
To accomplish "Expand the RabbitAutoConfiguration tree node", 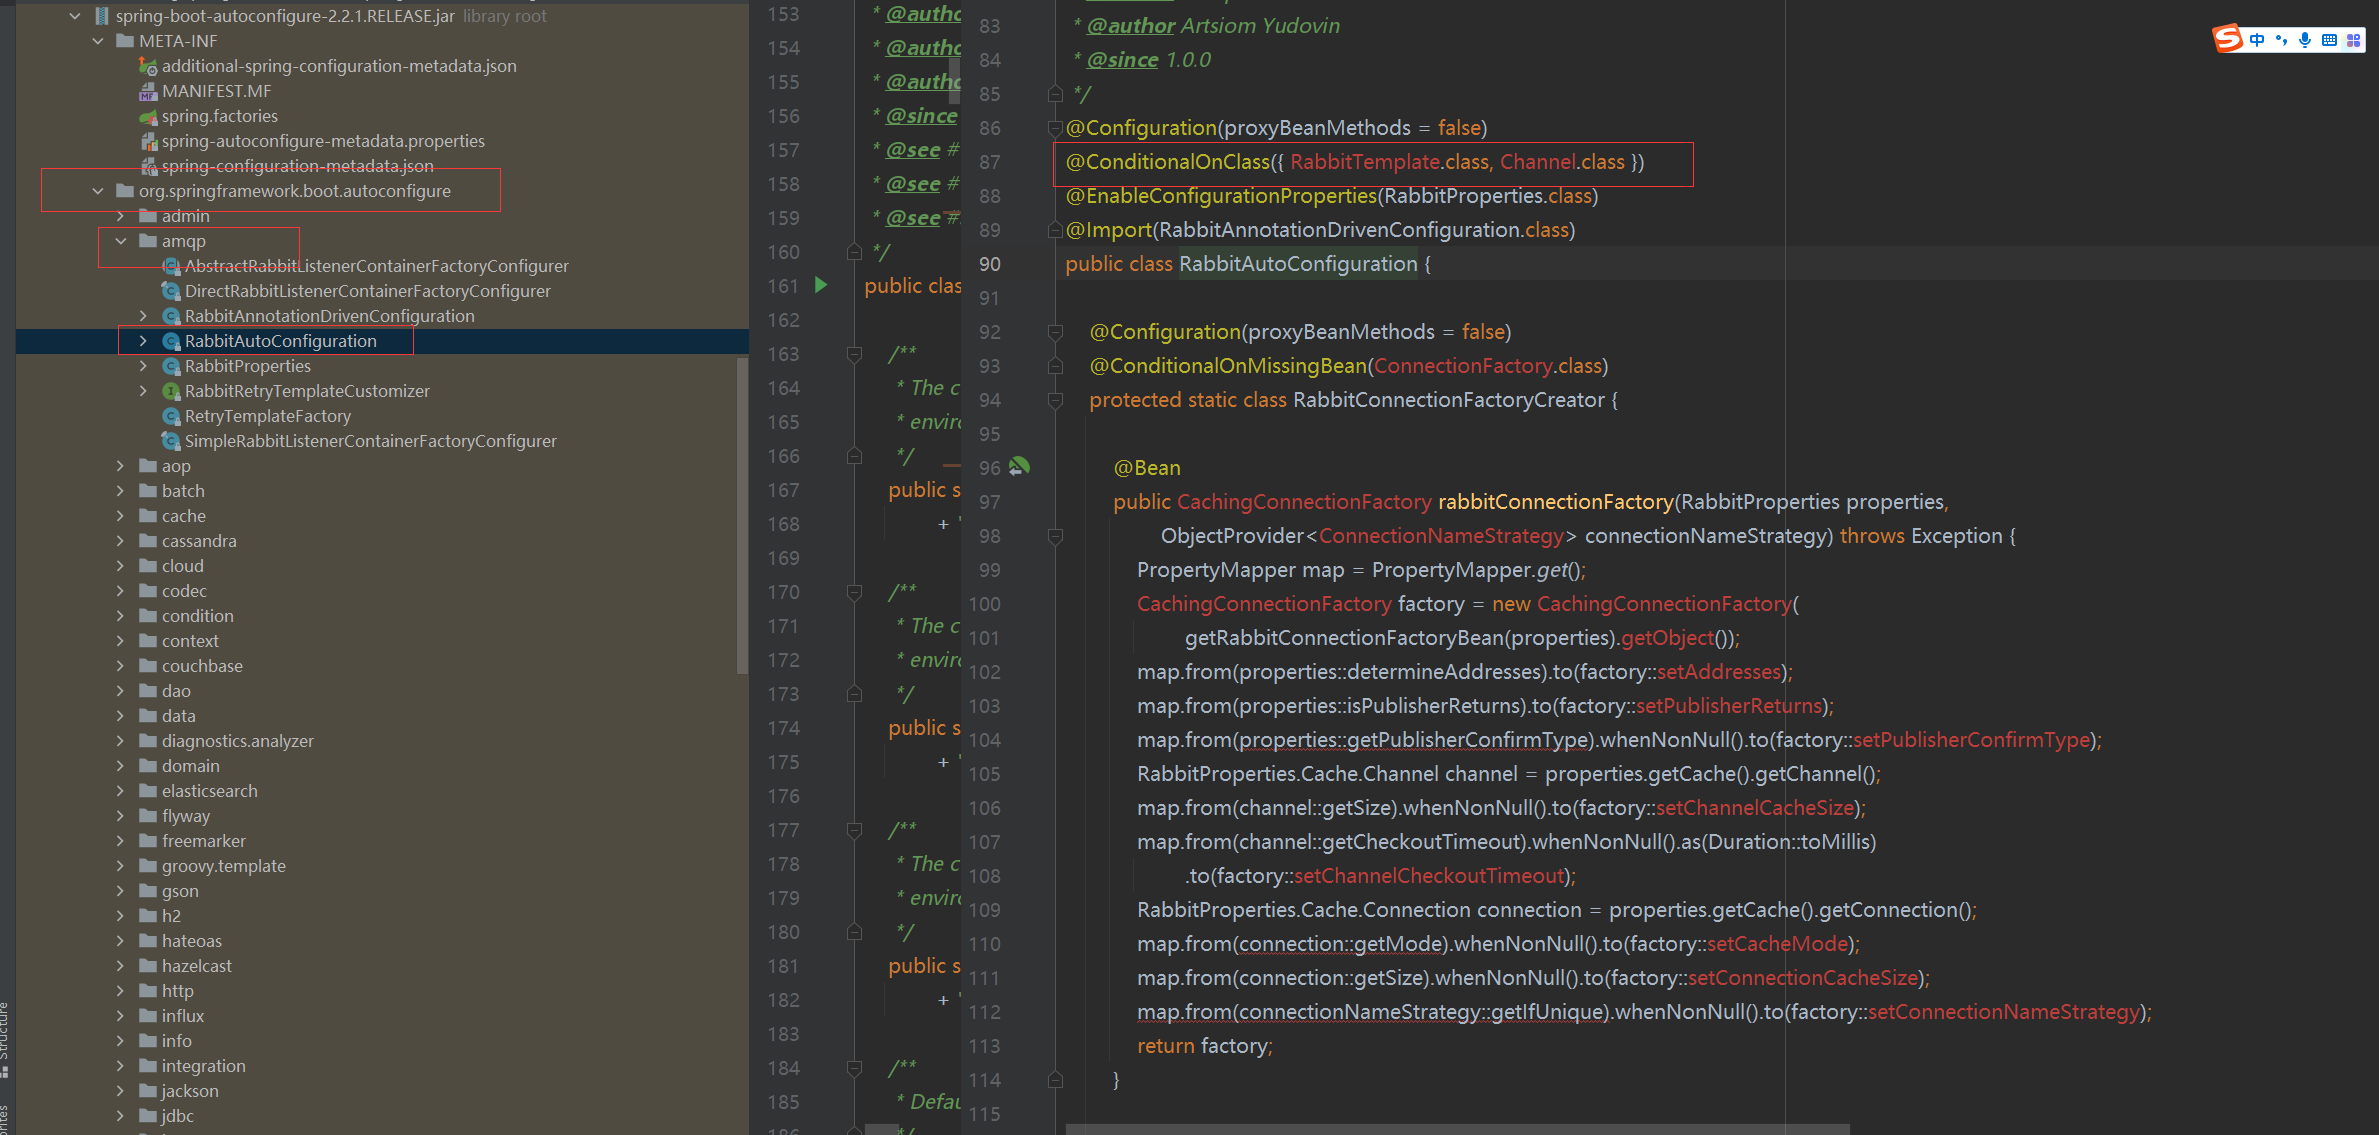I will pos(143,341).
